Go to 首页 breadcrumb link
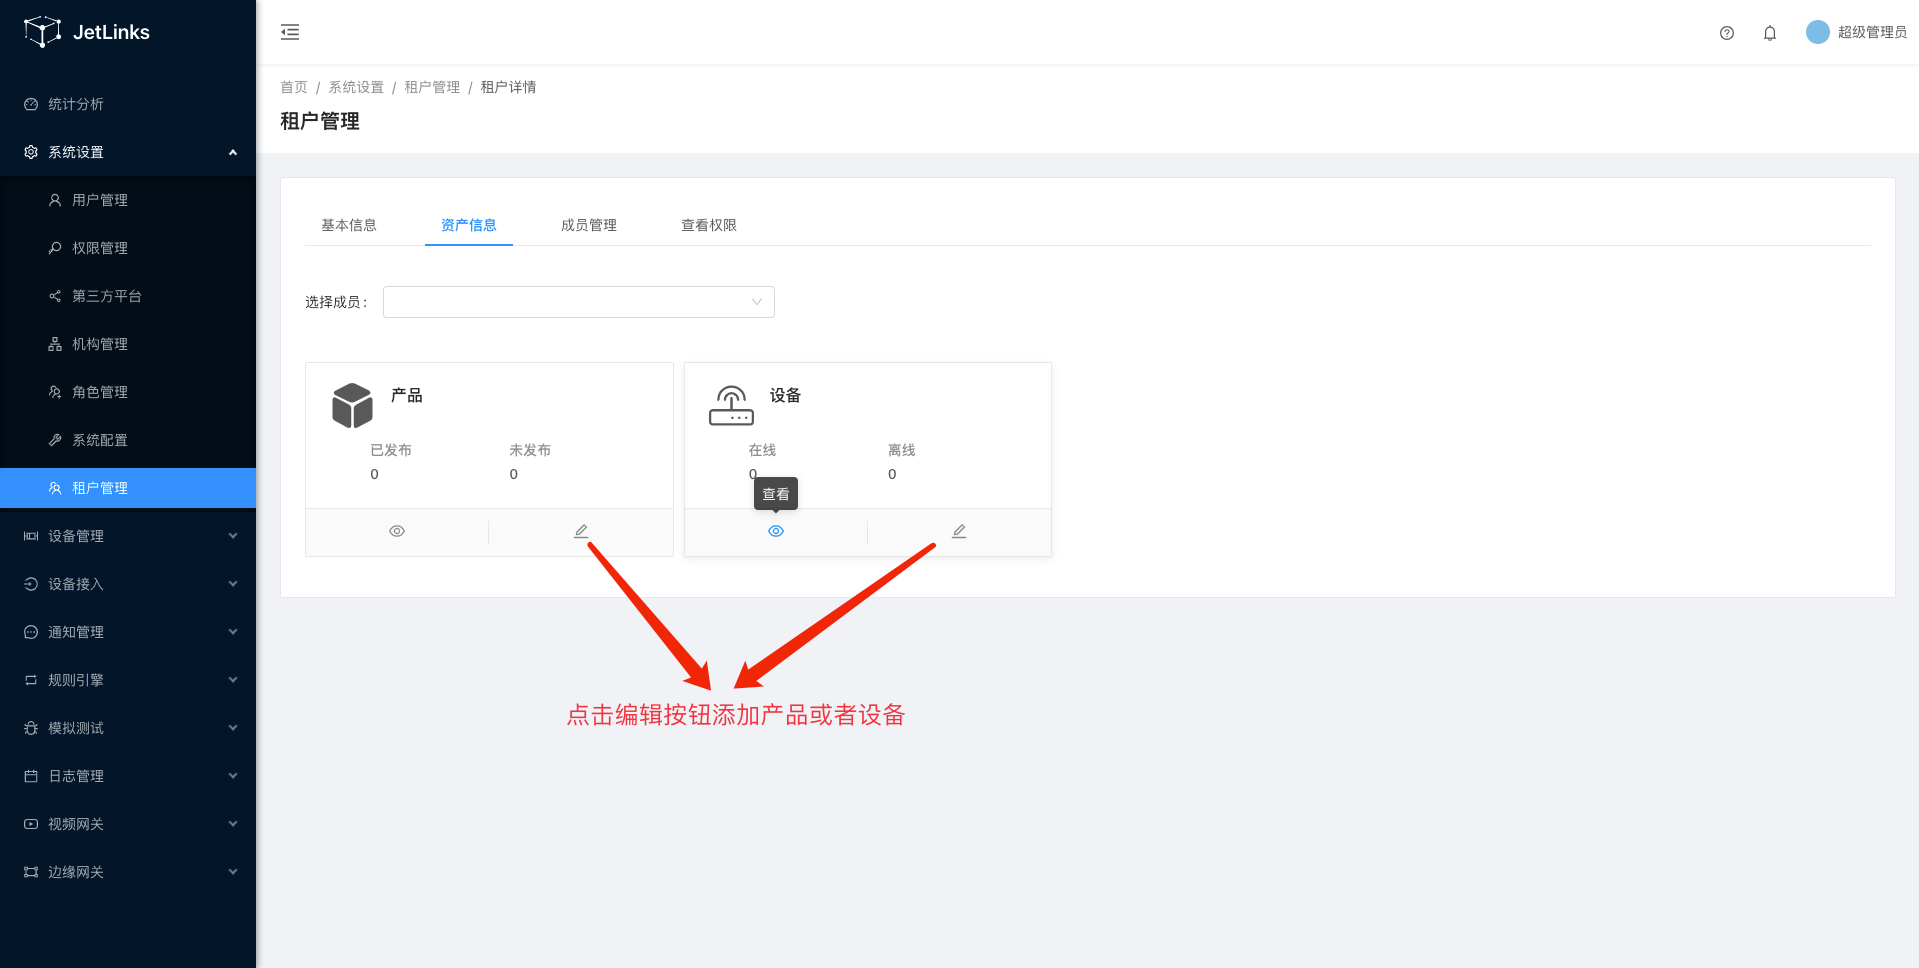 294,87
